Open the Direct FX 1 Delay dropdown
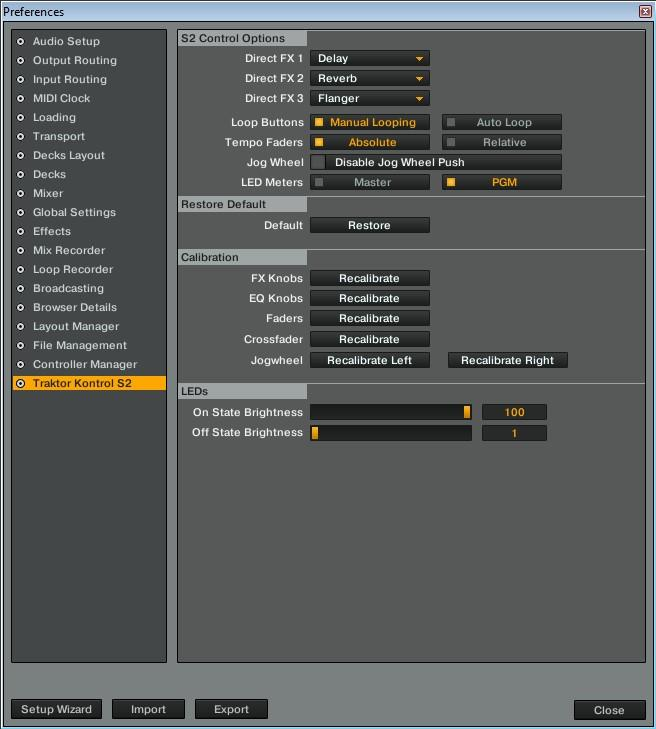656x729 pixels. (370, 59)
